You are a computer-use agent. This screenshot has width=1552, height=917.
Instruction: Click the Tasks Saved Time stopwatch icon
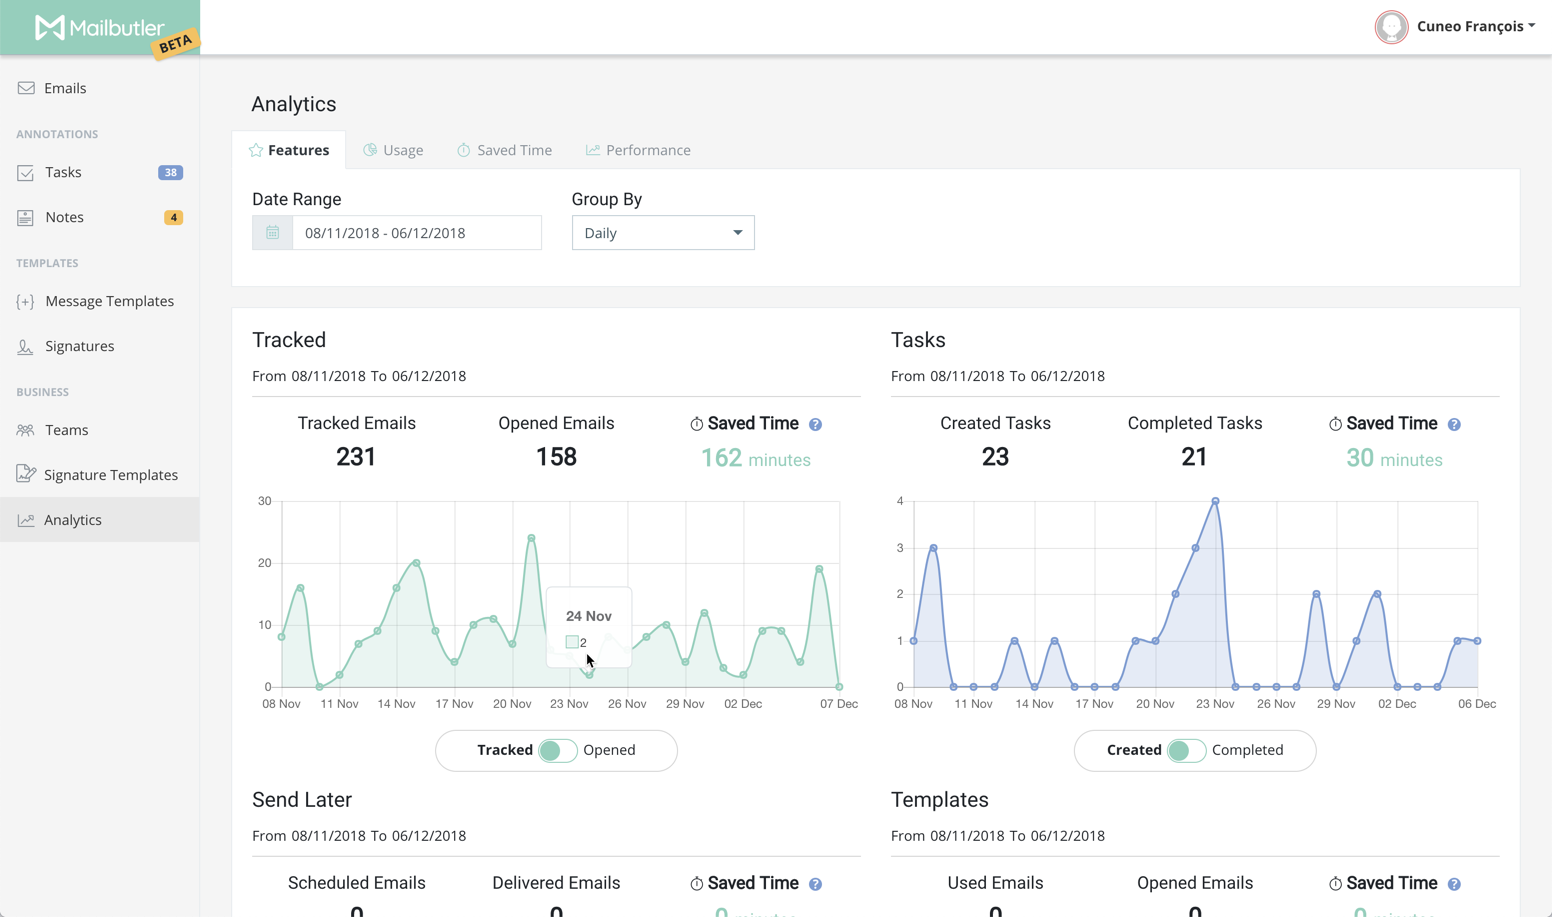1335,424
